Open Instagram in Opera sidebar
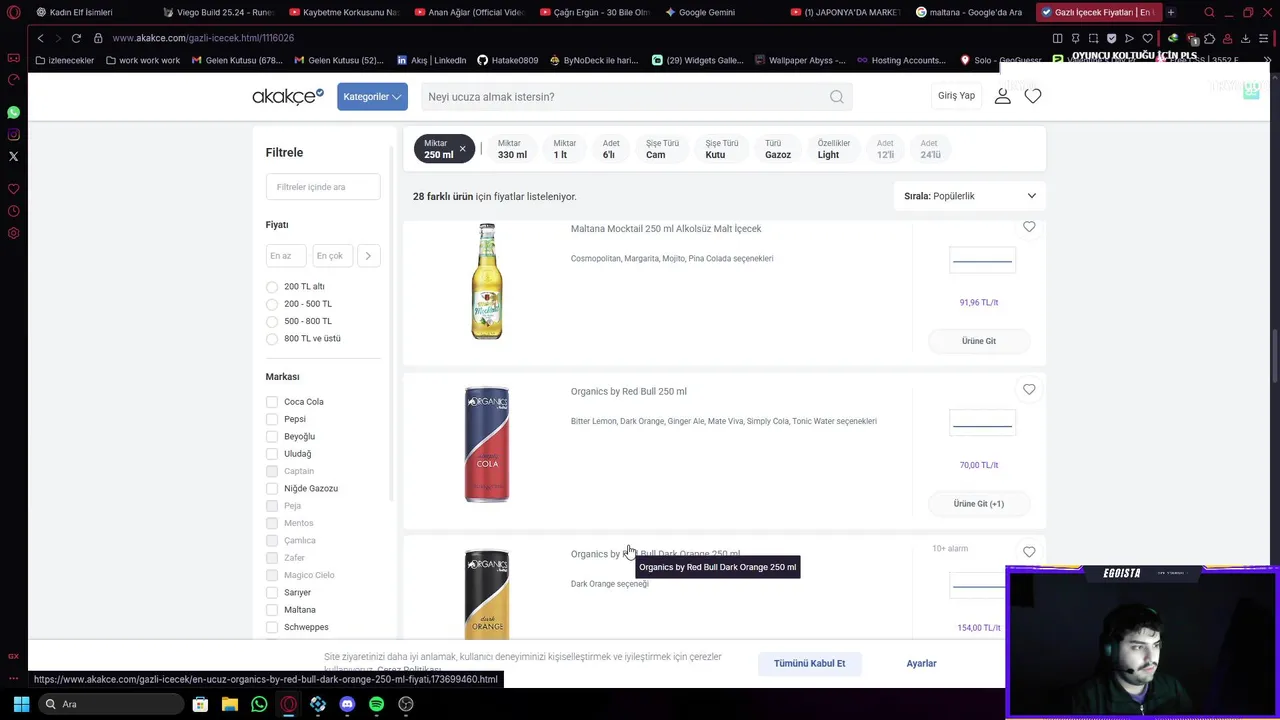1280x720 pixels. click(x=13, y=134)
